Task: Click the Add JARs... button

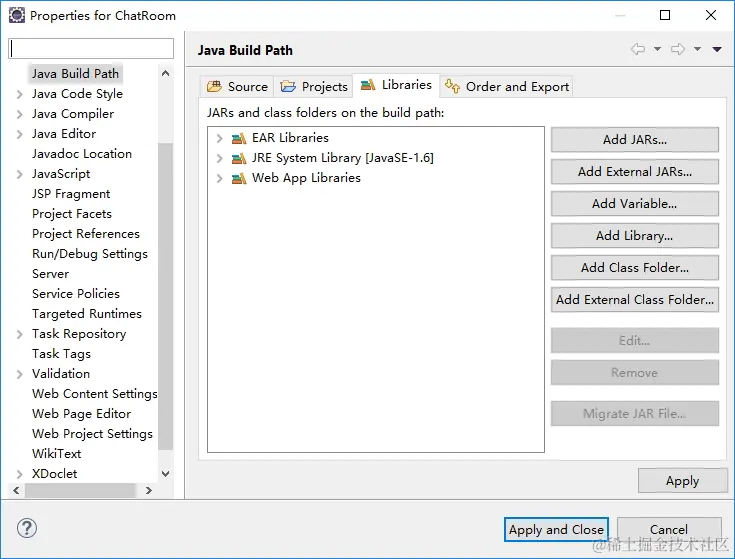Action: (x=635, y=140)
